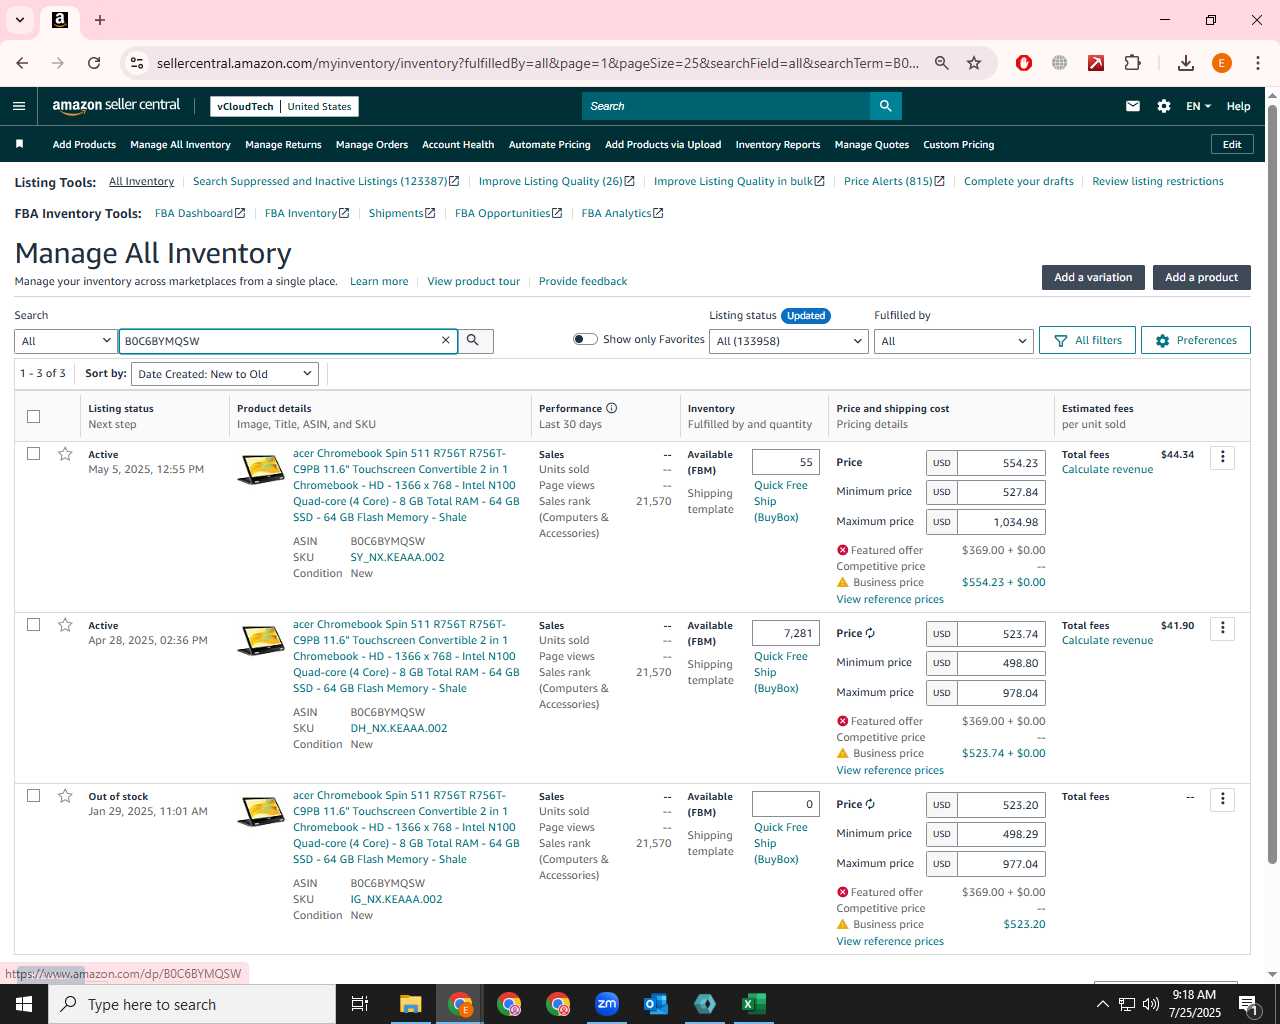Open Listing status All (133958) dropdown

point(788,341)
